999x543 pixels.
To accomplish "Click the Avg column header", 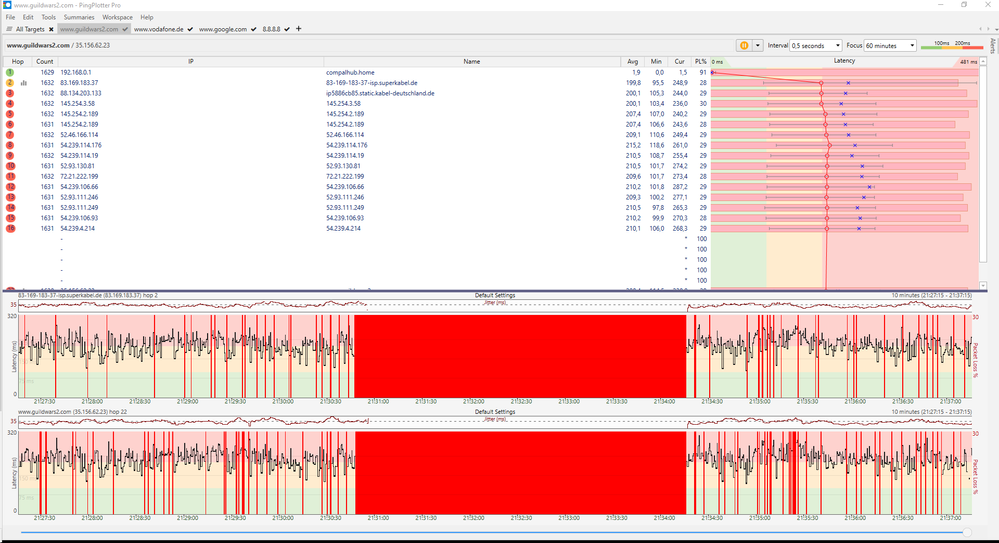I will pyautogui.click(x=632, y=62).
